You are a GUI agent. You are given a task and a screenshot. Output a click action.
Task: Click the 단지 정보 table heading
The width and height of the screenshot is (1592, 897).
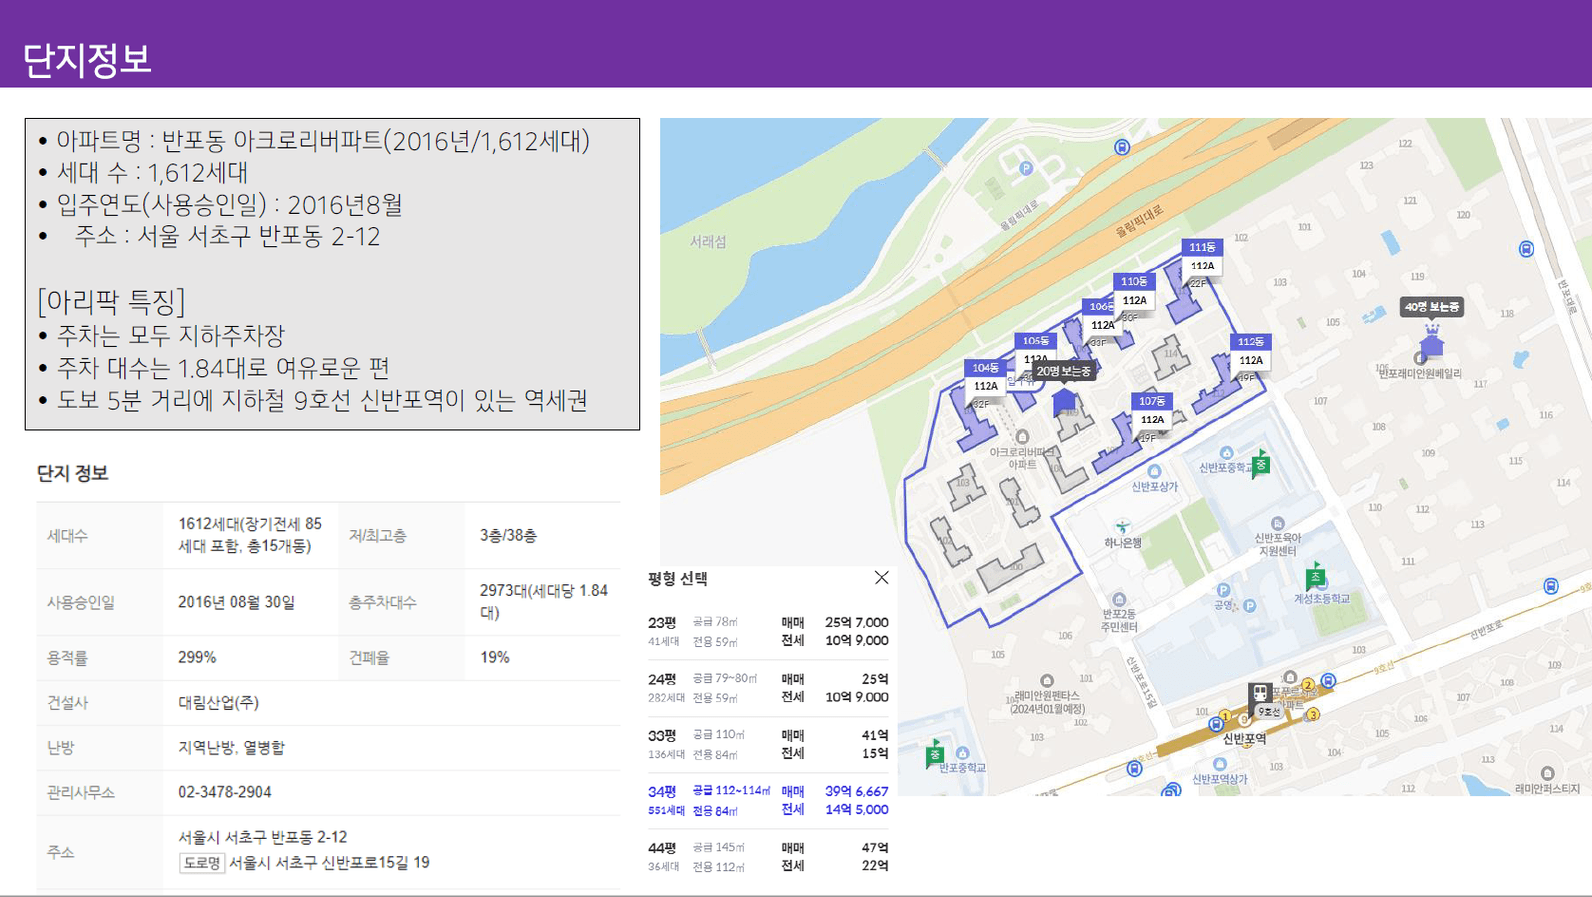(72, 473)
